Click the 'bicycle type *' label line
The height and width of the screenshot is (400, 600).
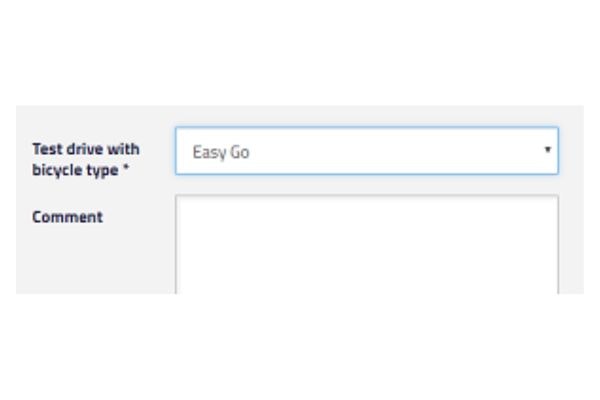tap(81, 169)
